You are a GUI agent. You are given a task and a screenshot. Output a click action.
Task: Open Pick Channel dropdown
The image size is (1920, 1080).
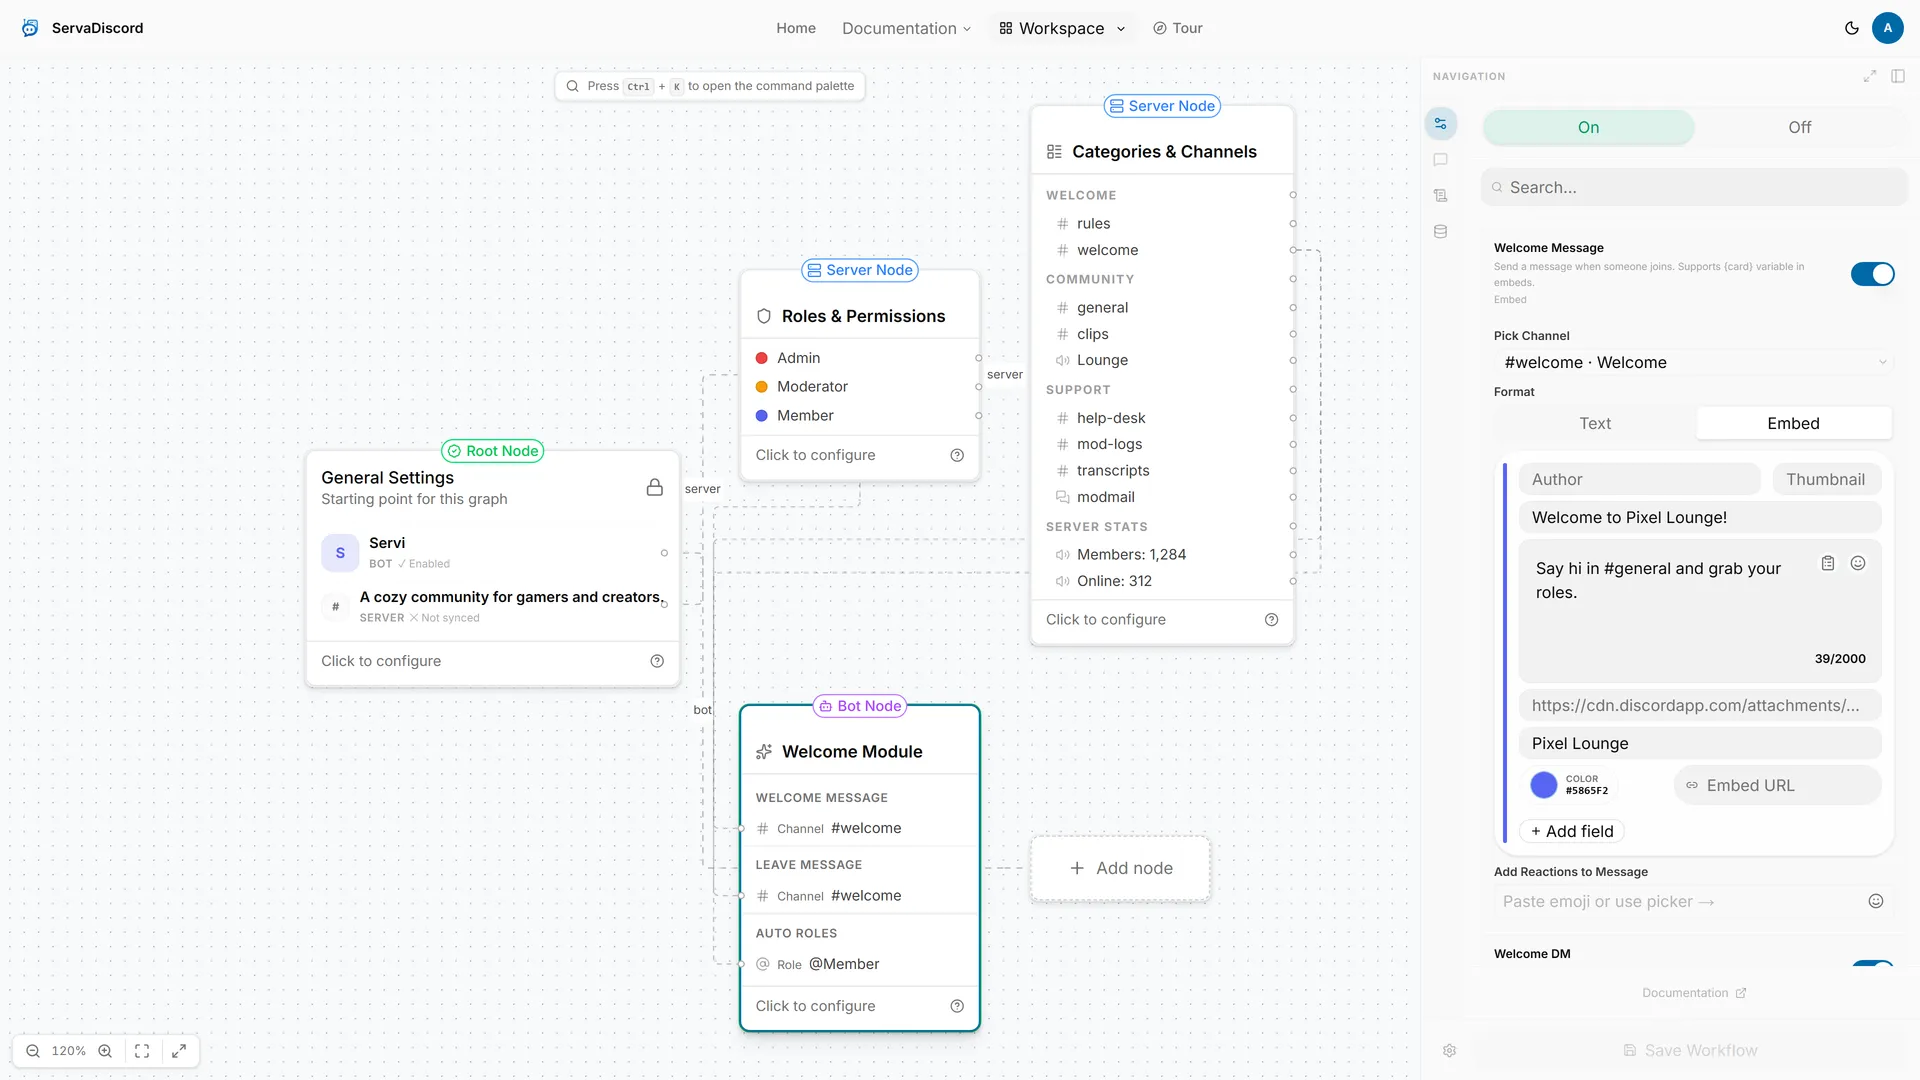1694,363
